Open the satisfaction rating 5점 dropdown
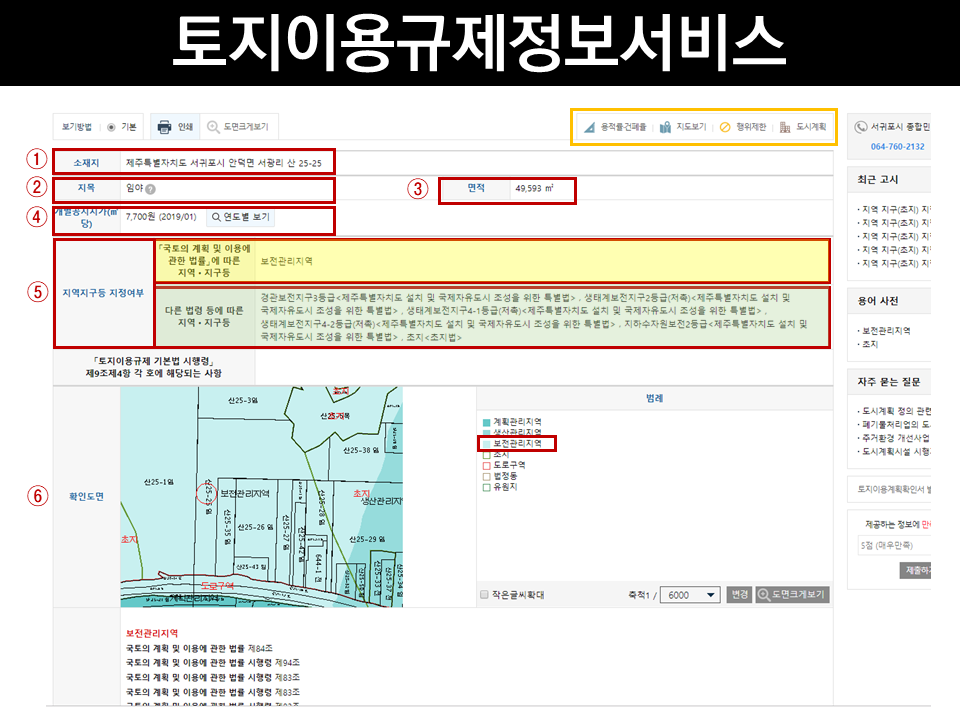This screenshot has width=960, height=720. pyautogui.click(x=893, y=545)
